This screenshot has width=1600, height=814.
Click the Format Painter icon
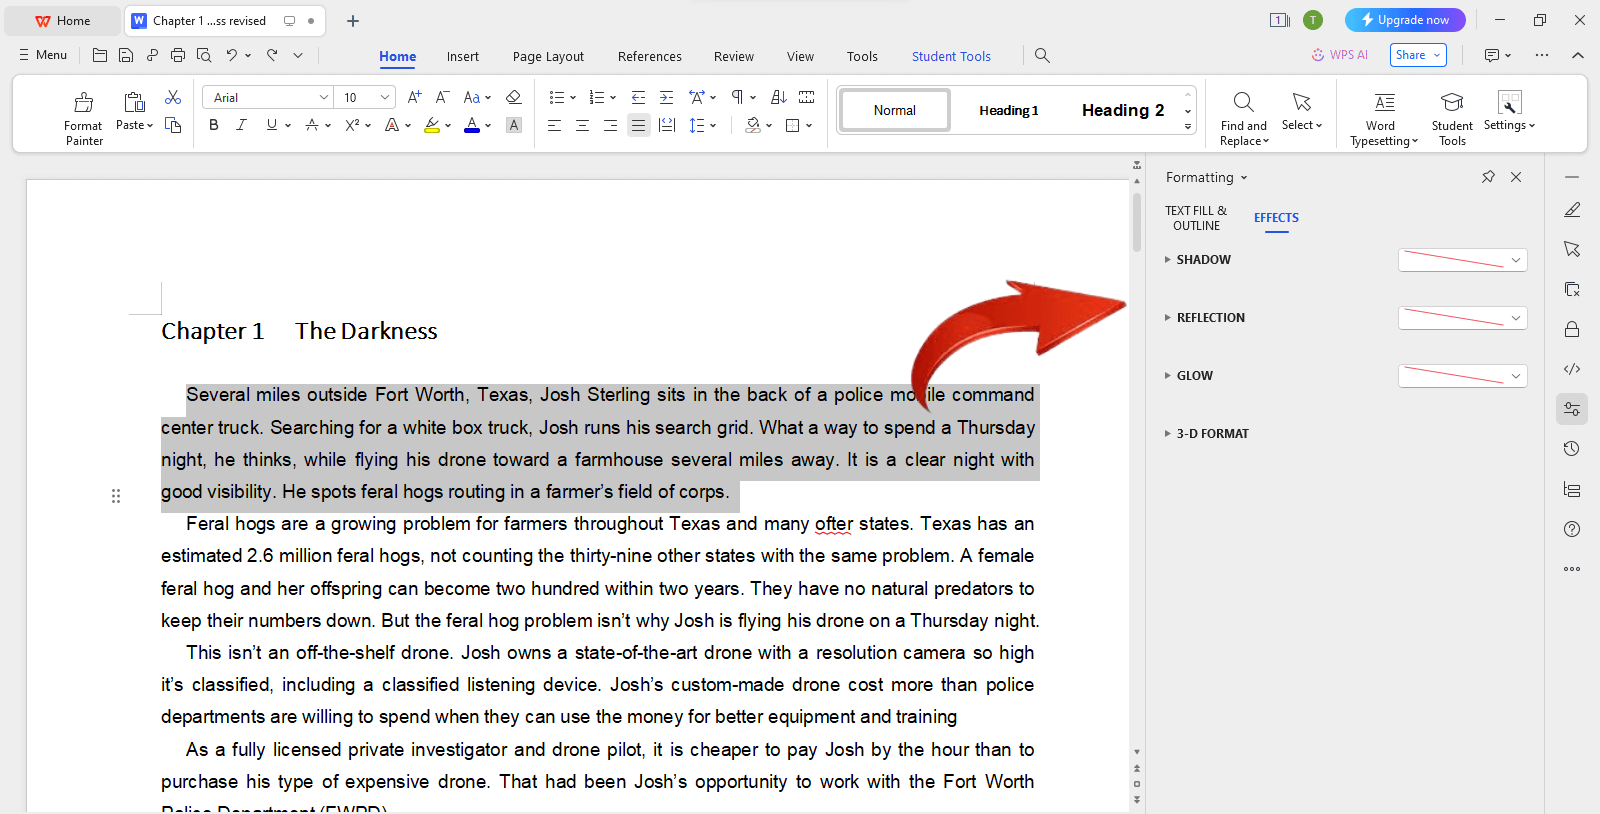(x=84, y=103)
